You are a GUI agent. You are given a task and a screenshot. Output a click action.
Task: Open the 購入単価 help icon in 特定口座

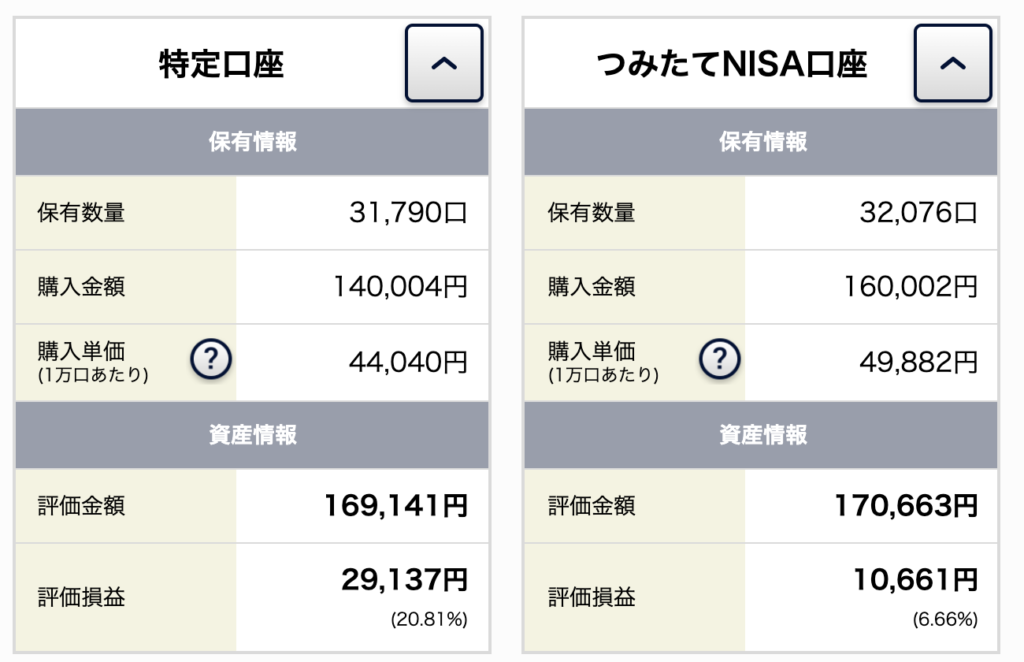pos(211,359)
